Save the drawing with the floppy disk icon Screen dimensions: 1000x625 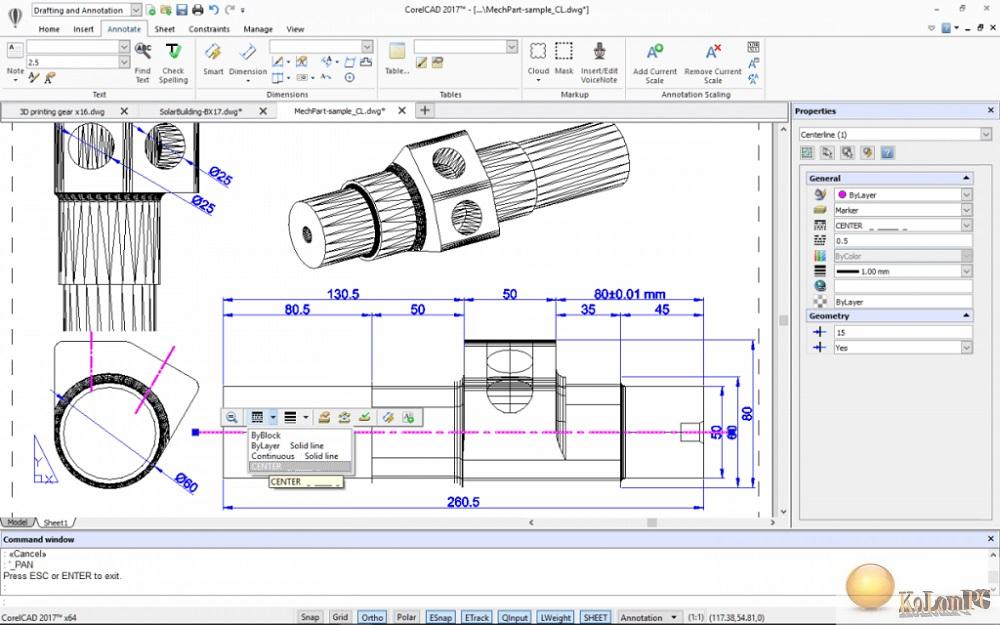[182, 10]
